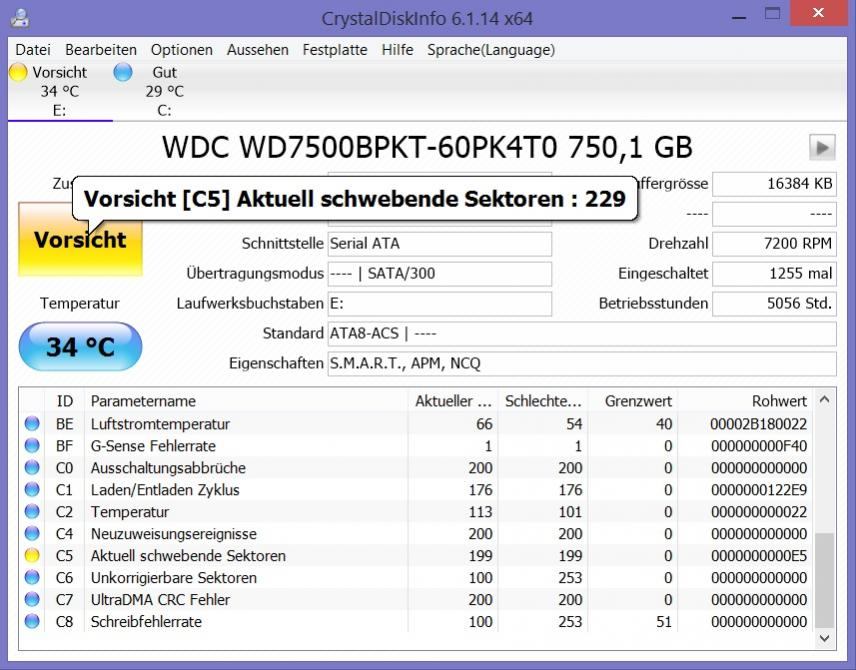The image size is (856, 670).
Task: Click the Übertragungsmodus field showing SATA/300
Action: [439, 274]
